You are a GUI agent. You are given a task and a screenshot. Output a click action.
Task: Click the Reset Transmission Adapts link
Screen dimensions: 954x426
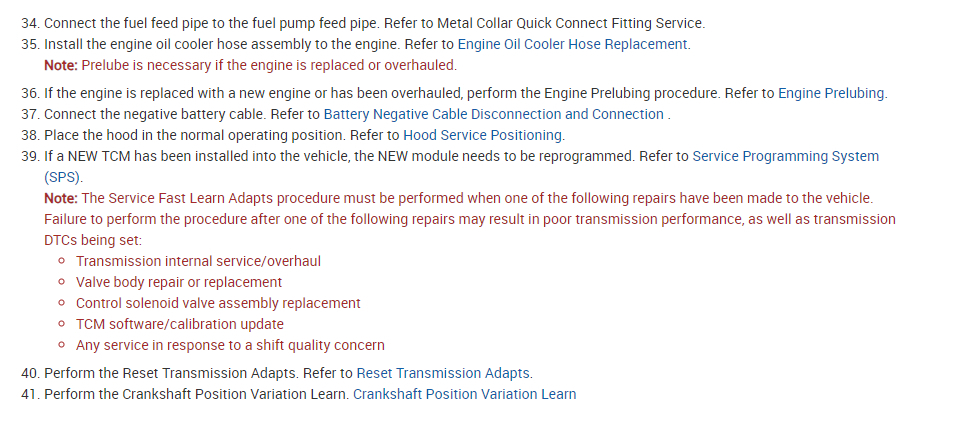click(x=443, y=373)
